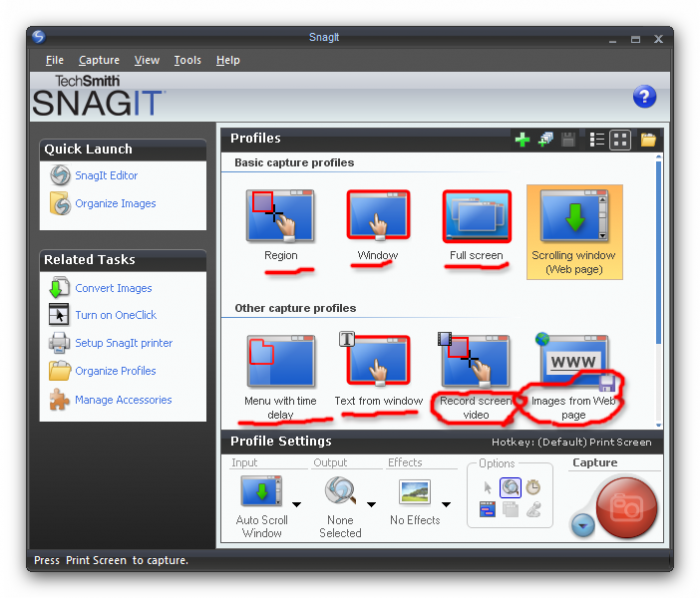Expand the Effects dropdown arrow
Image resolution: width=700 pixels, height=598 pixels.
tap(446, 505)
